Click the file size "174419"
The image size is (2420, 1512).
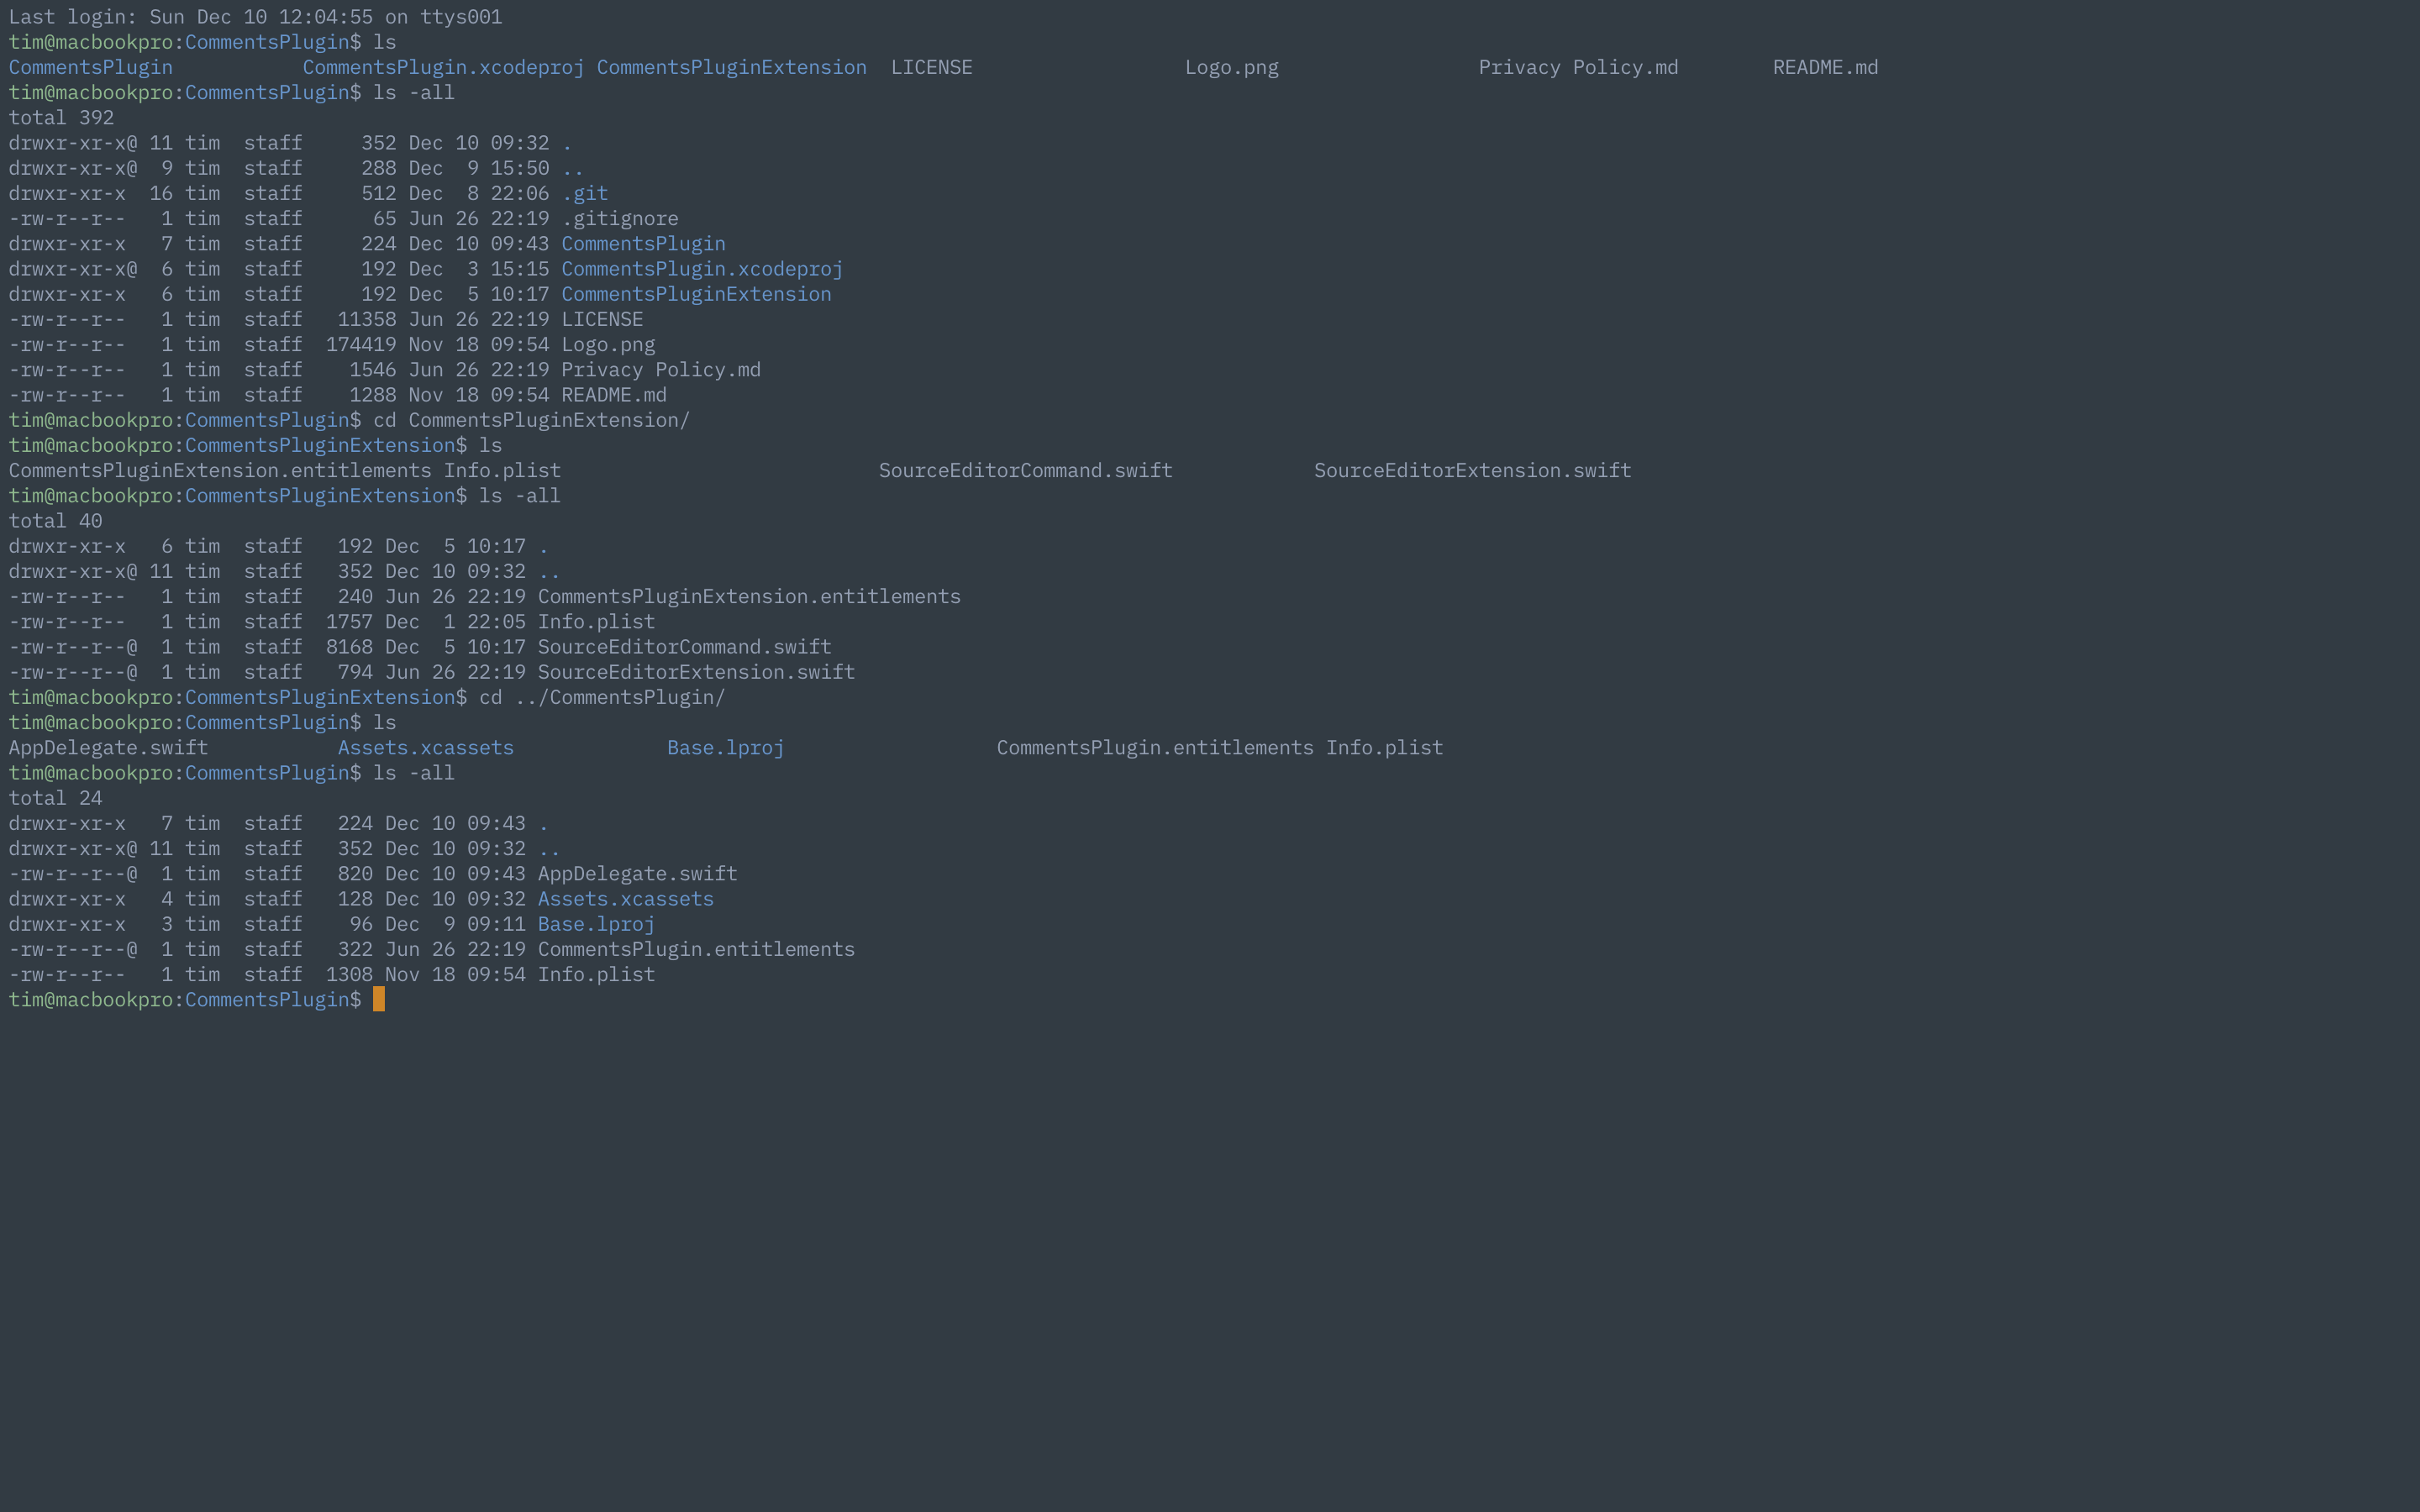(x=361, y=345)
